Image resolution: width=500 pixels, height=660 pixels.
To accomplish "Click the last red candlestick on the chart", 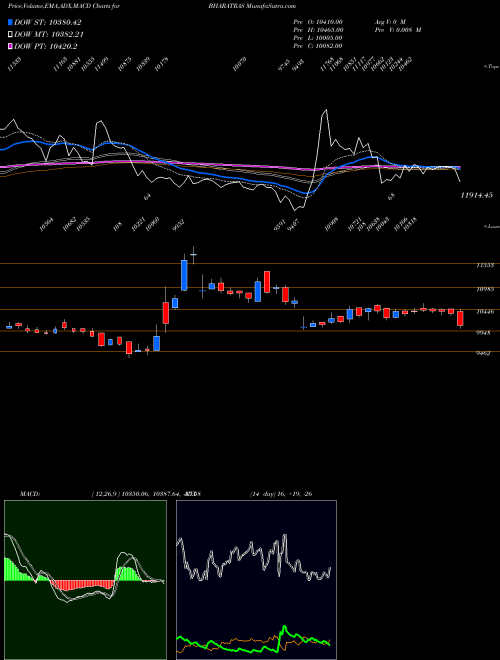I will click(460, 319).
